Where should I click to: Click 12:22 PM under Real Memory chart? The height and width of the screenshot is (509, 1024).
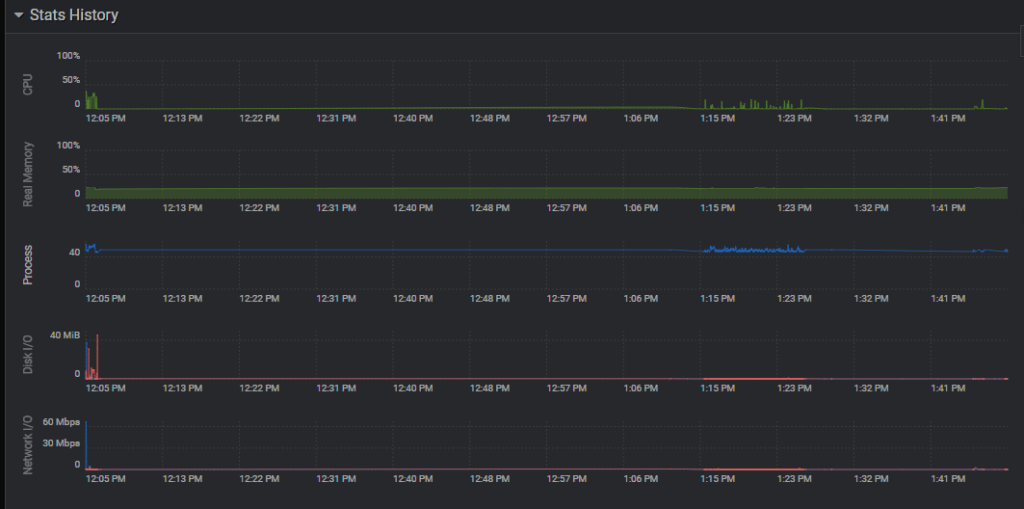pos(259,208)
